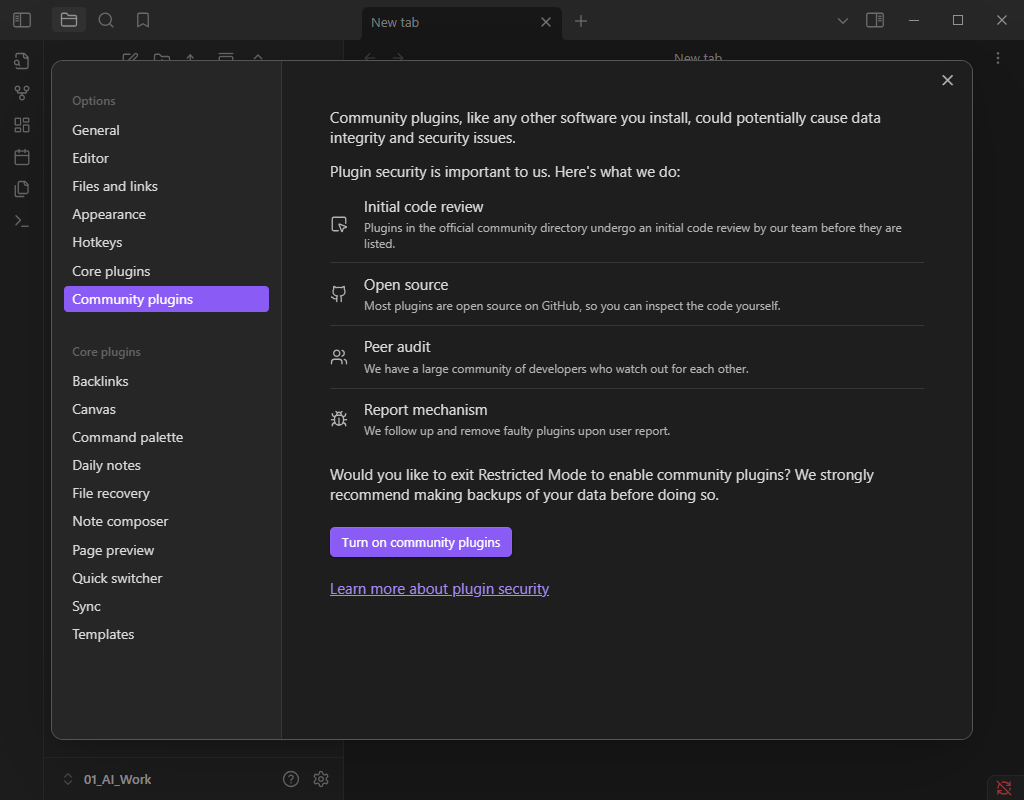This screenshot has width=1024, height=800.
Task: Select Community plugins section
Action: click(166, 299)
